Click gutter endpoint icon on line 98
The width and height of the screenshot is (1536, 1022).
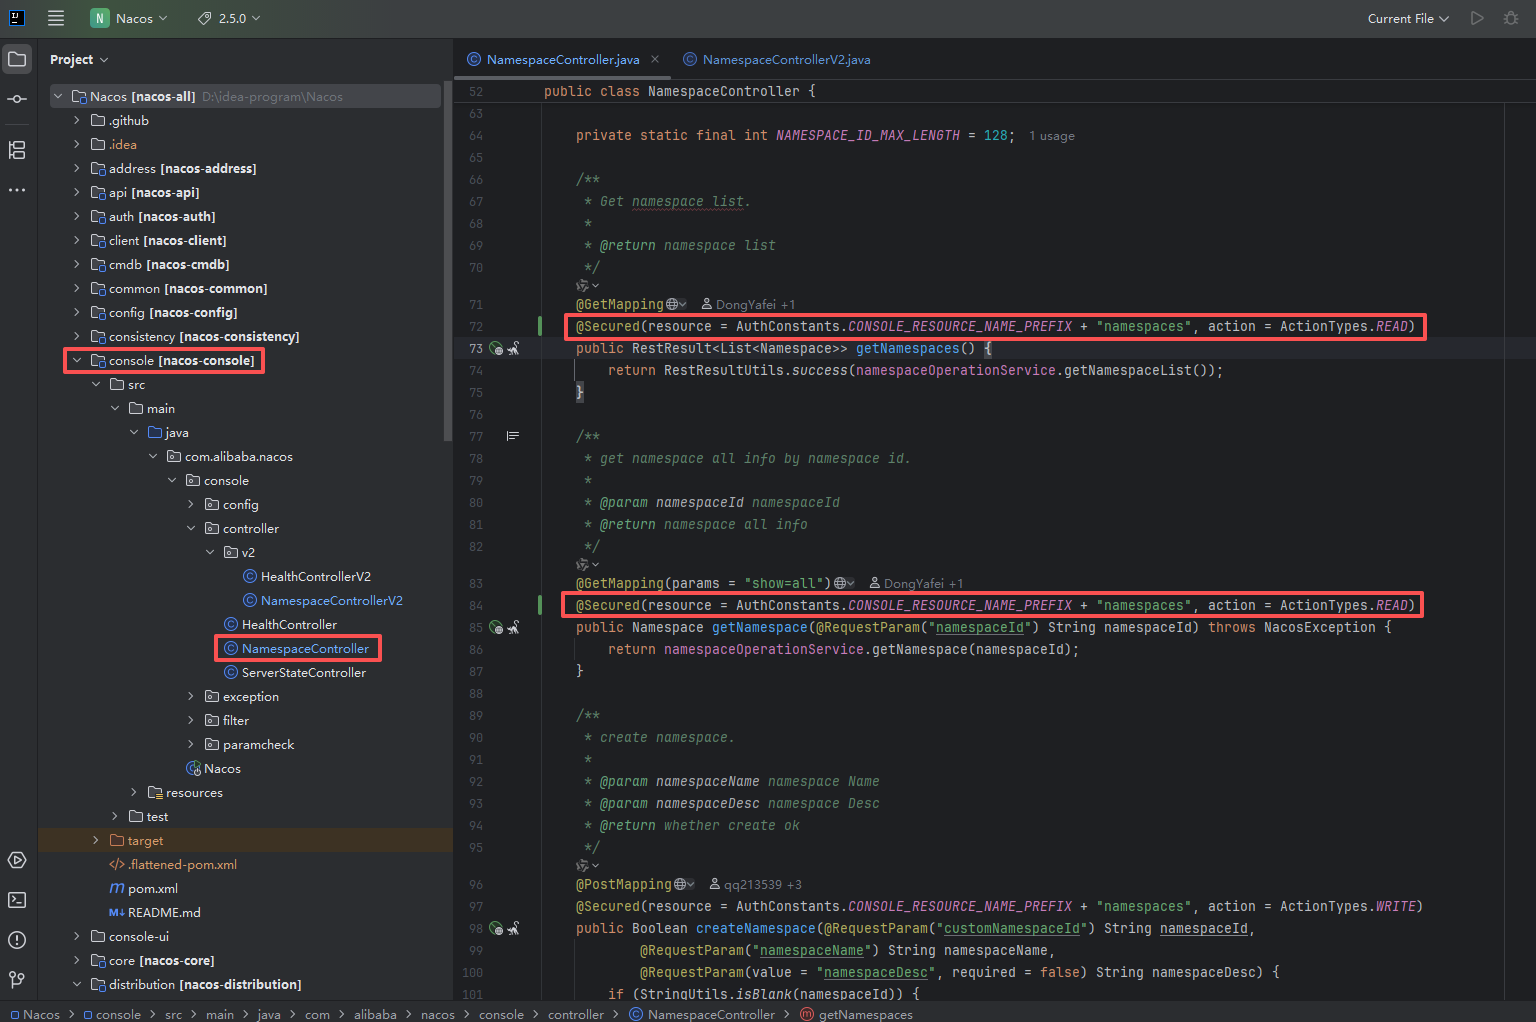[x=496, y=929]
